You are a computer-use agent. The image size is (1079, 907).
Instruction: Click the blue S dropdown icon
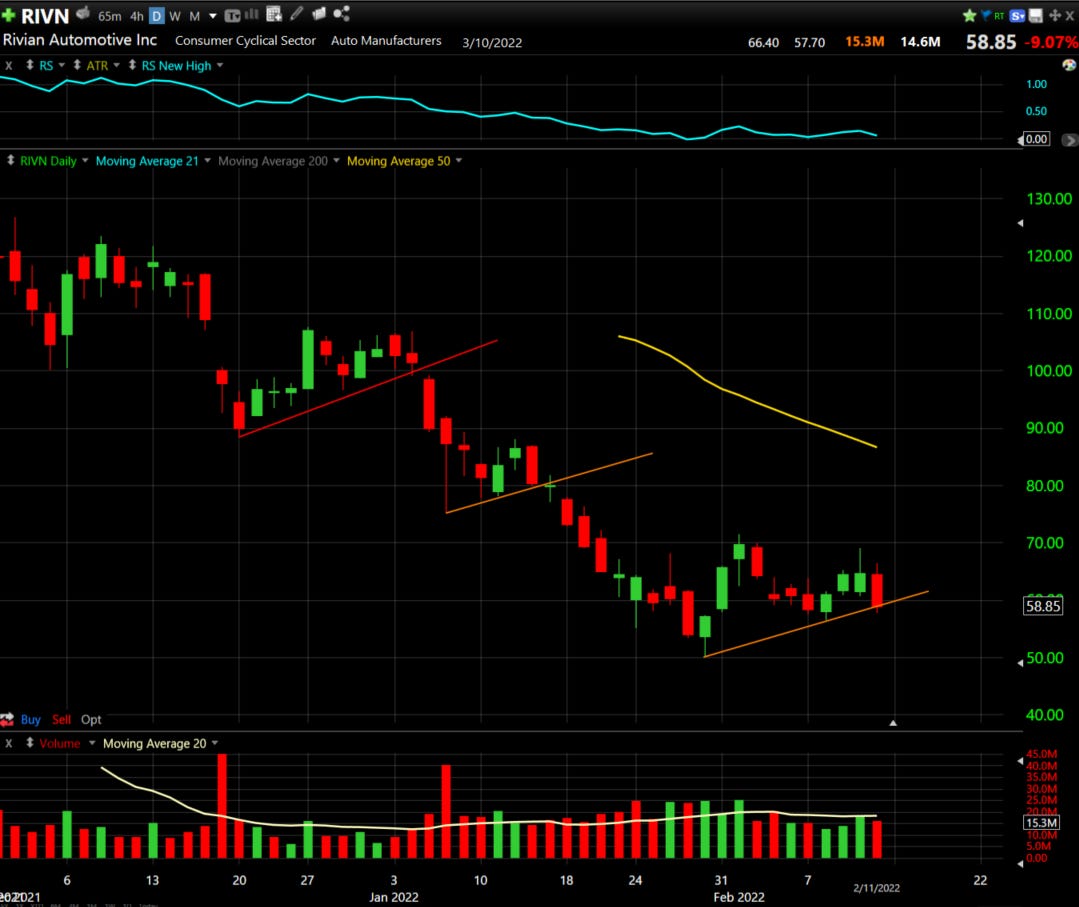tap(1018, 15)
